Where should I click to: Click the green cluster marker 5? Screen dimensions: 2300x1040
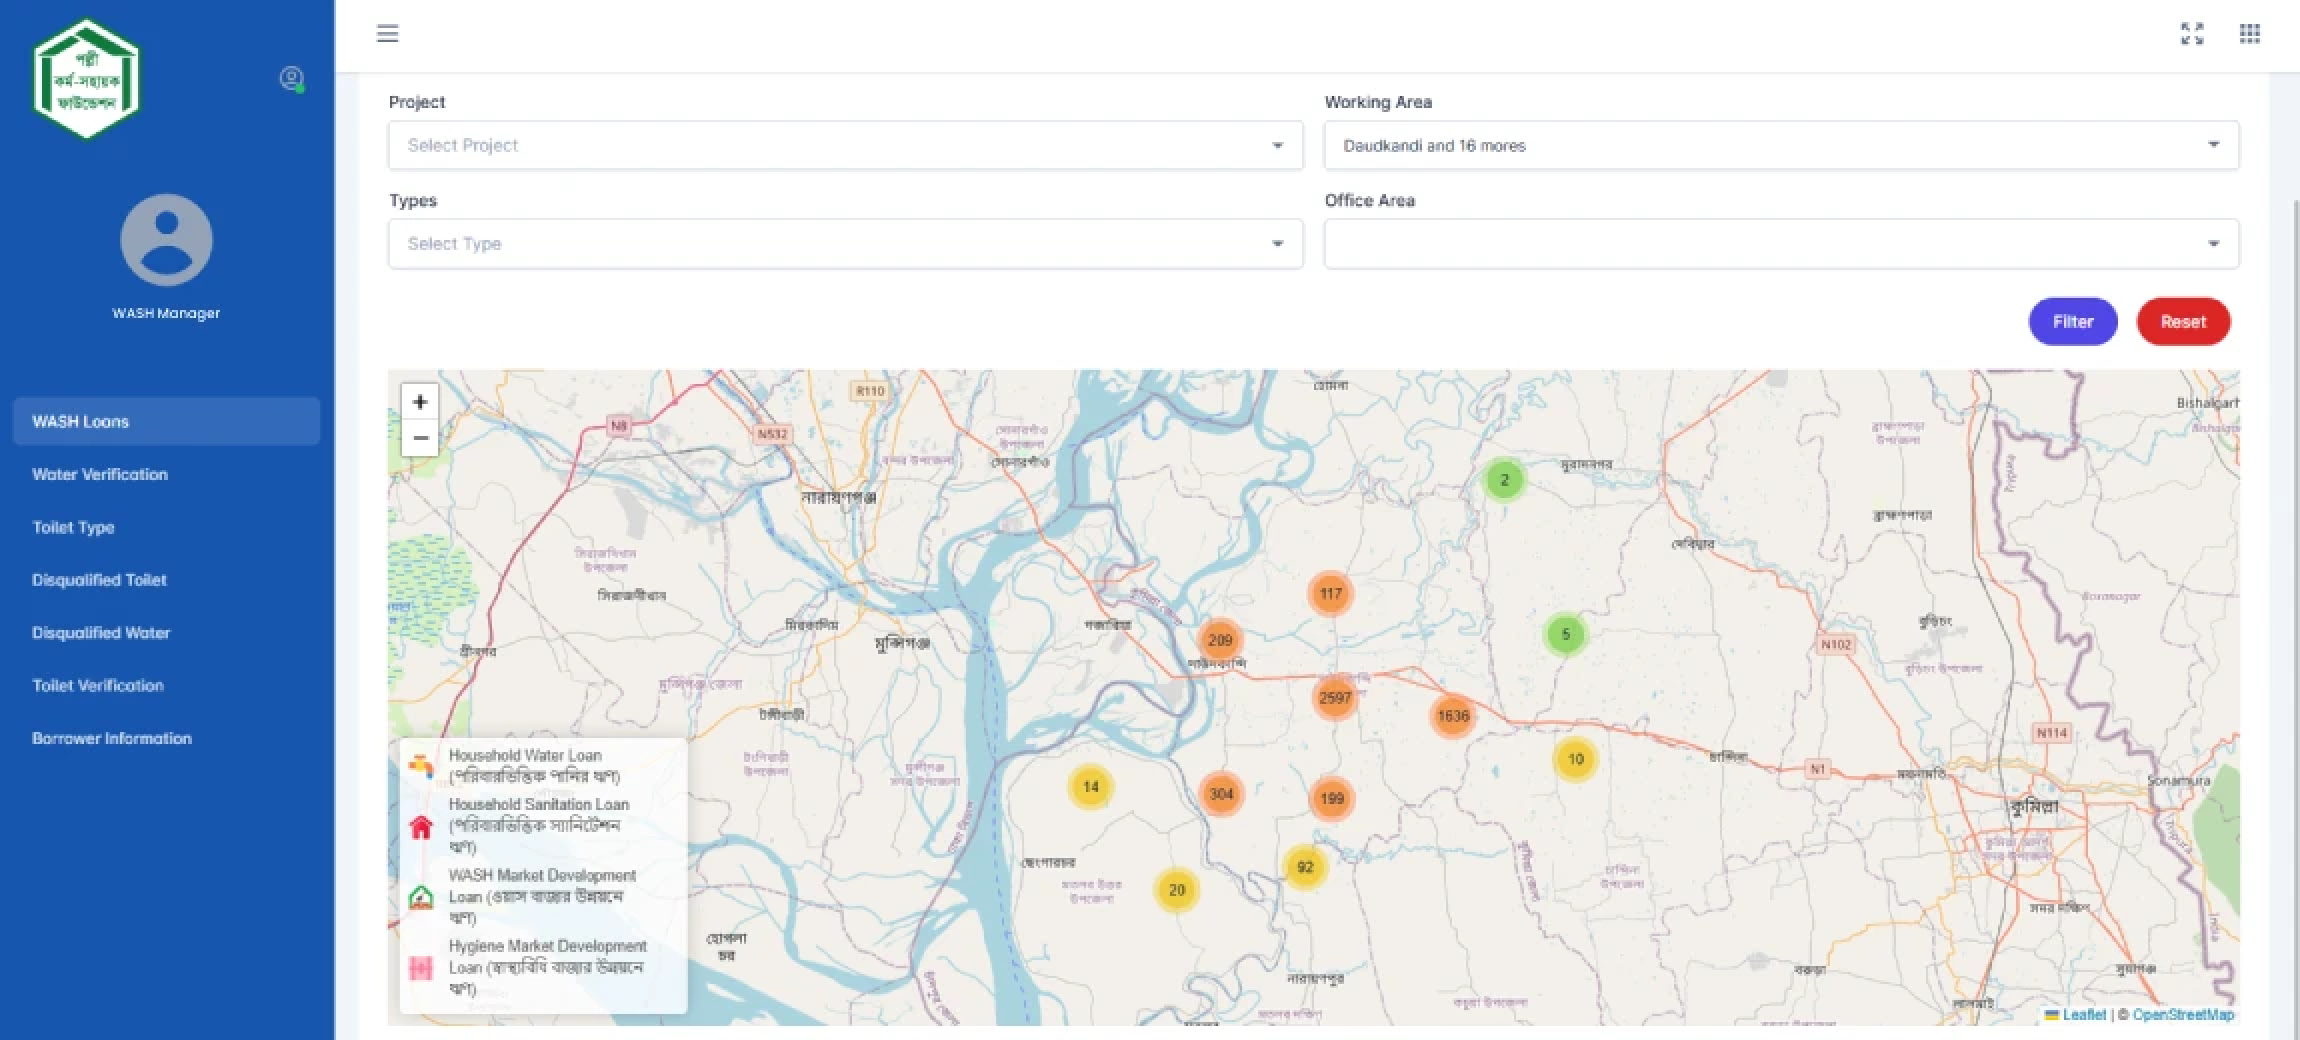click(1566, 634)
